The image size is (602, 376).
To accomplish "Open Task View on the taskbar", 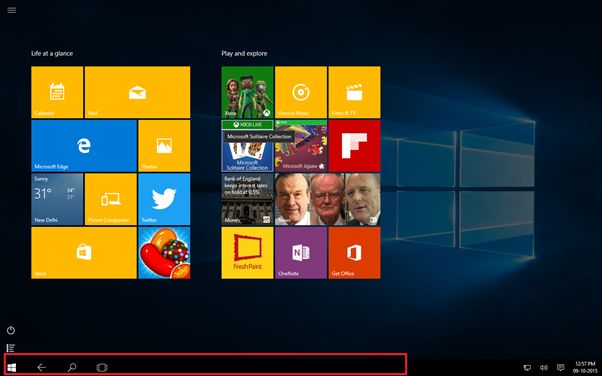I will pos(102,368).
